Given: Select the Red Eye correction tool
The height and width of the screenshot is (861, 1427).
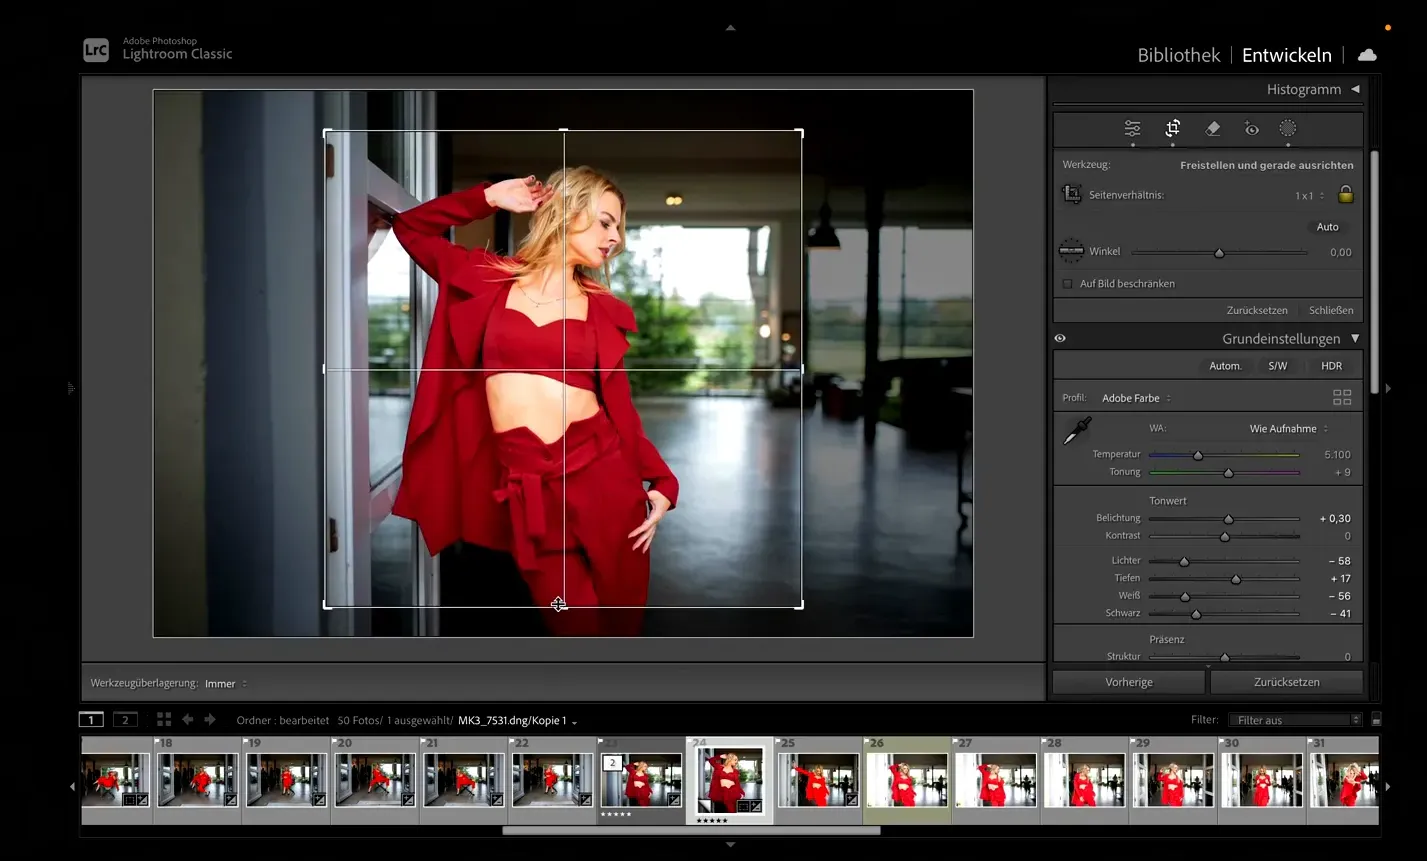Looking at the screenshot, I should coord(1251,129).
